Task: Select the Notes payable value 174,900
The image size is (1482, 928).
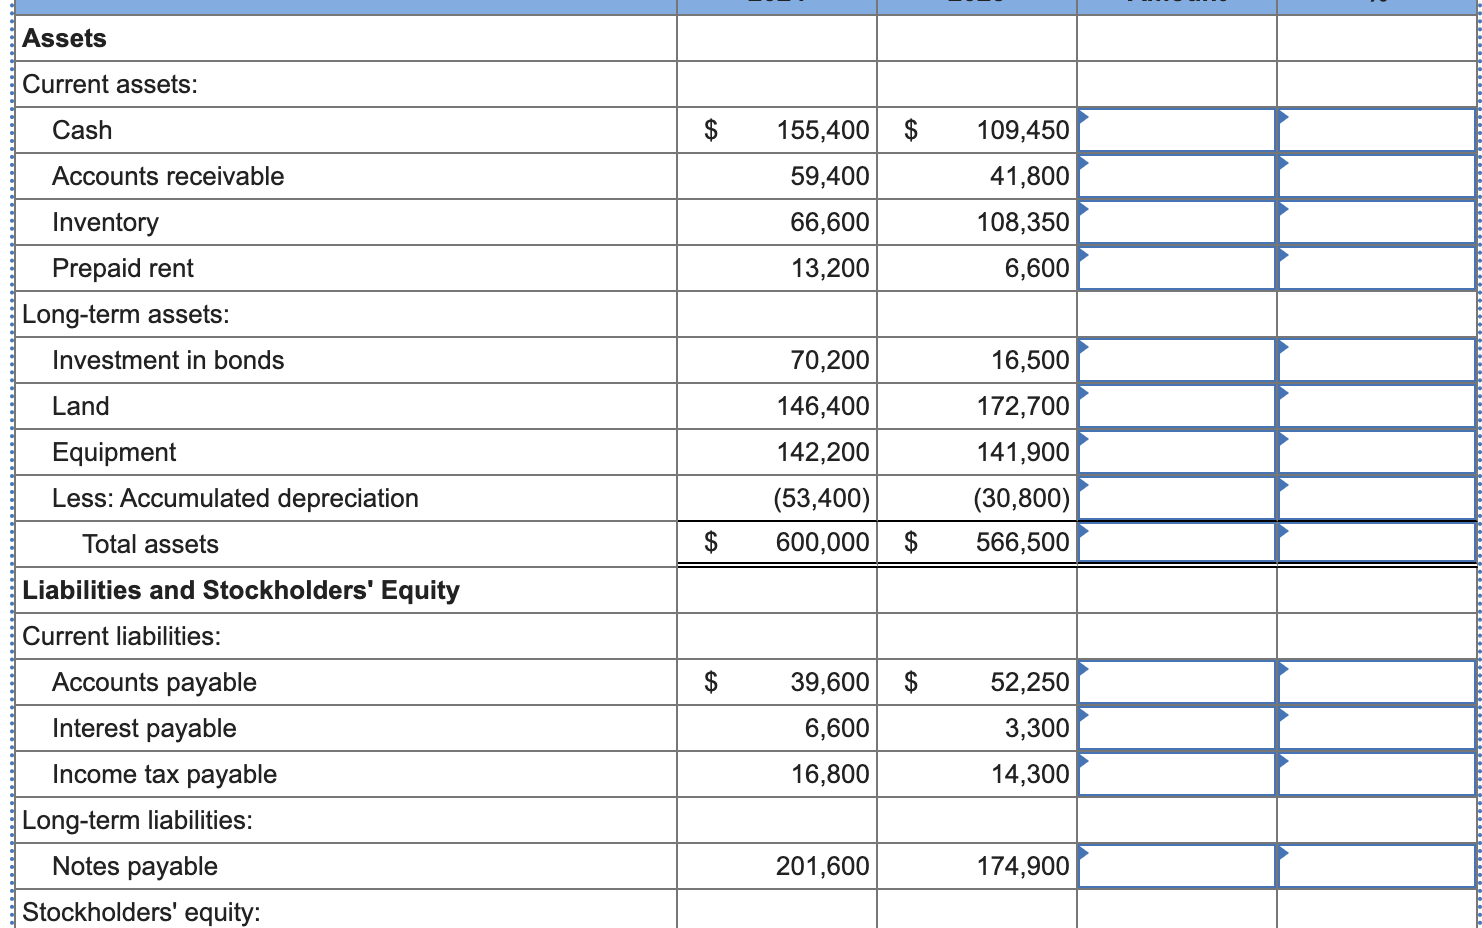Action: click(1023, 866)
